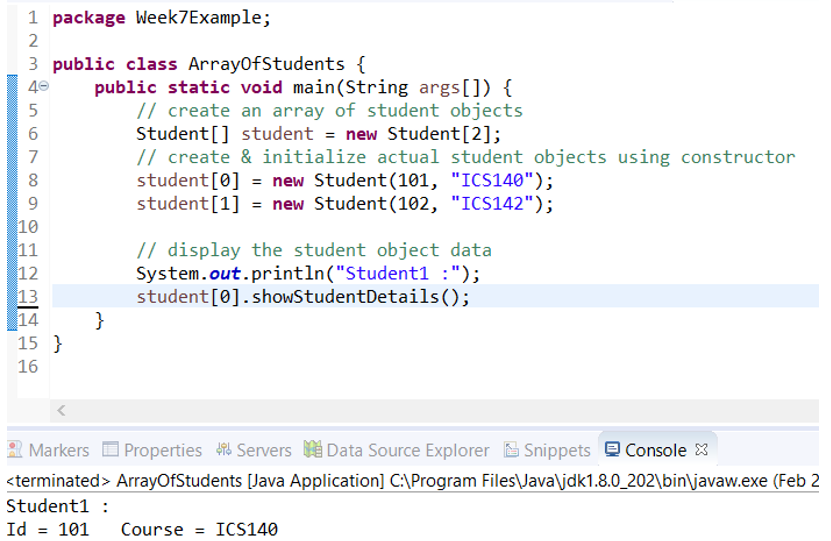Viewport: 831px width, 541px height.
Task: Click the Data Source Explorer icon
Action: tap(313, 449)
